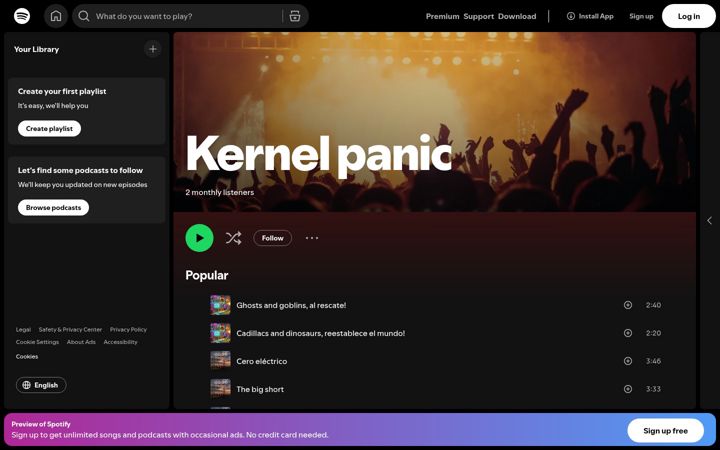The image size is (720, 450).
Task: Play Kernel panic with green play button
Action: 199,238
